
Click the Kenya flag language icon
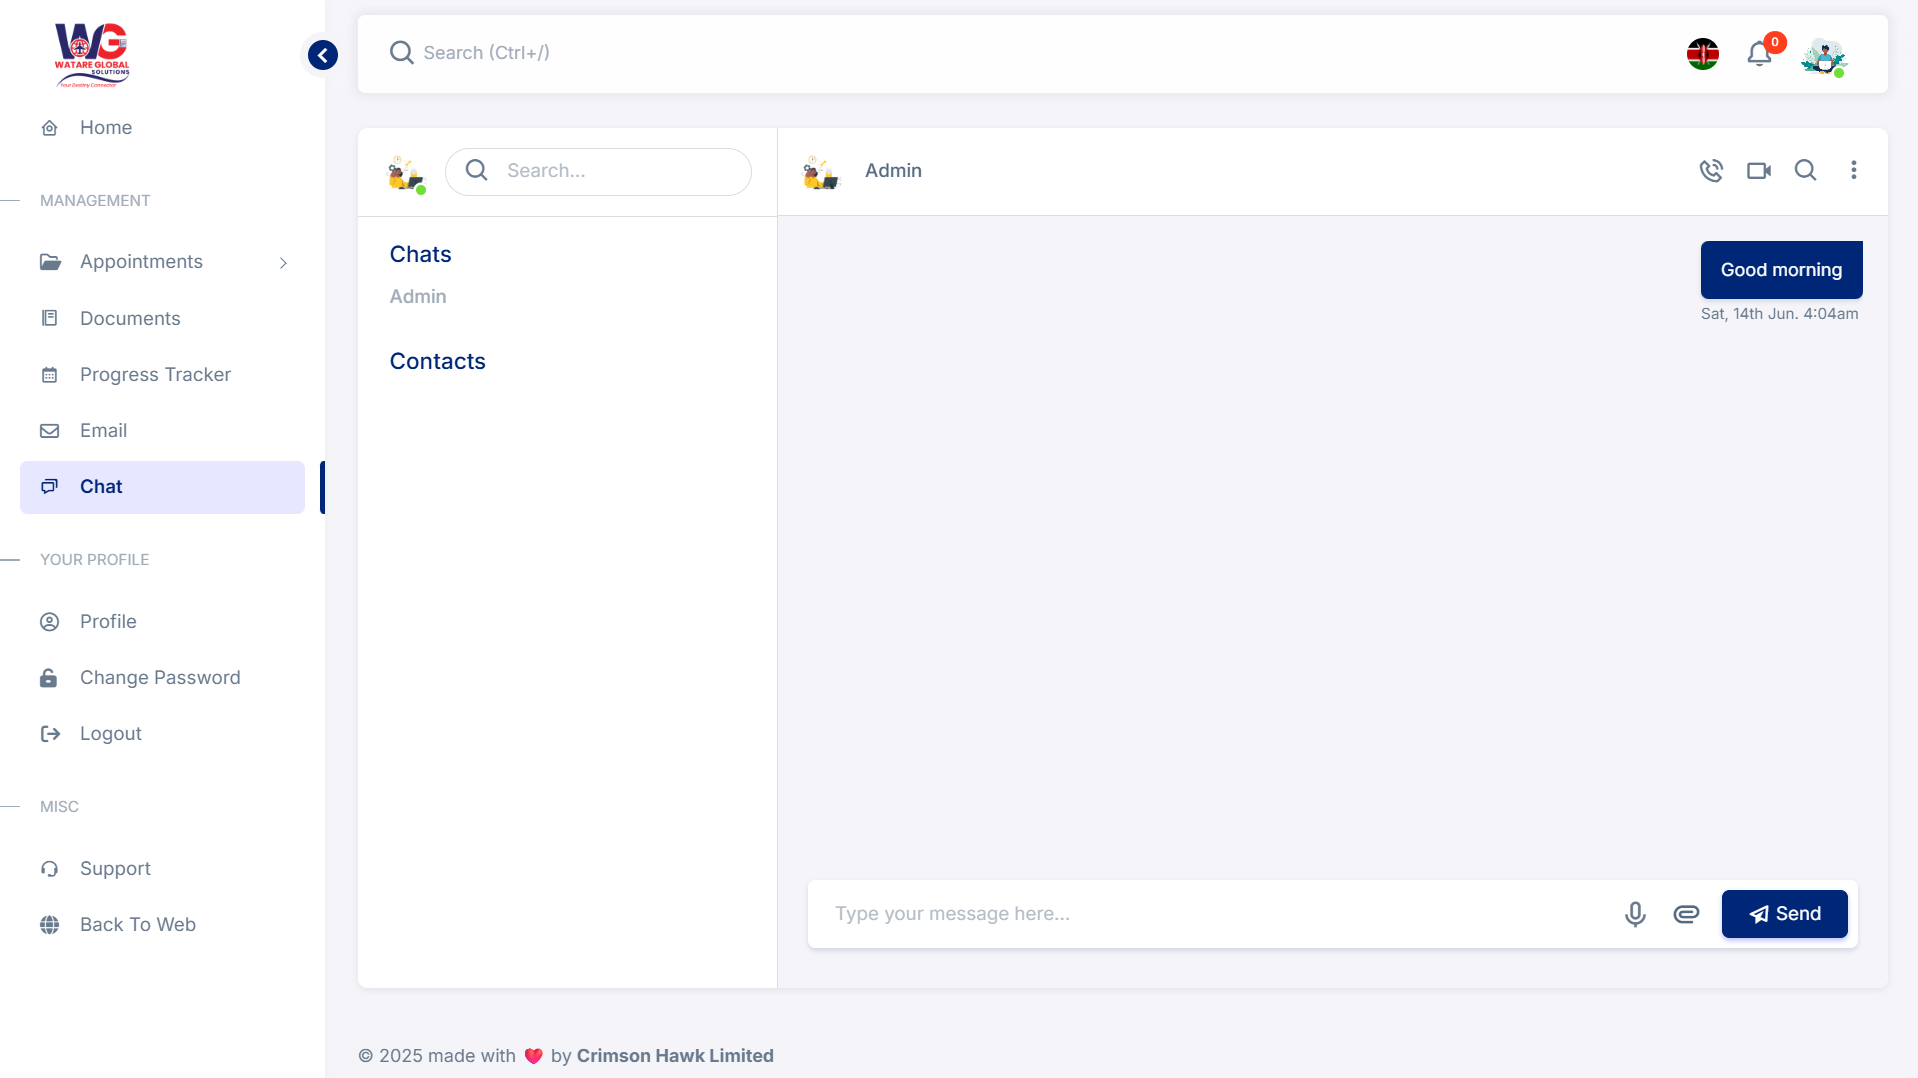tap(1703, 54)
